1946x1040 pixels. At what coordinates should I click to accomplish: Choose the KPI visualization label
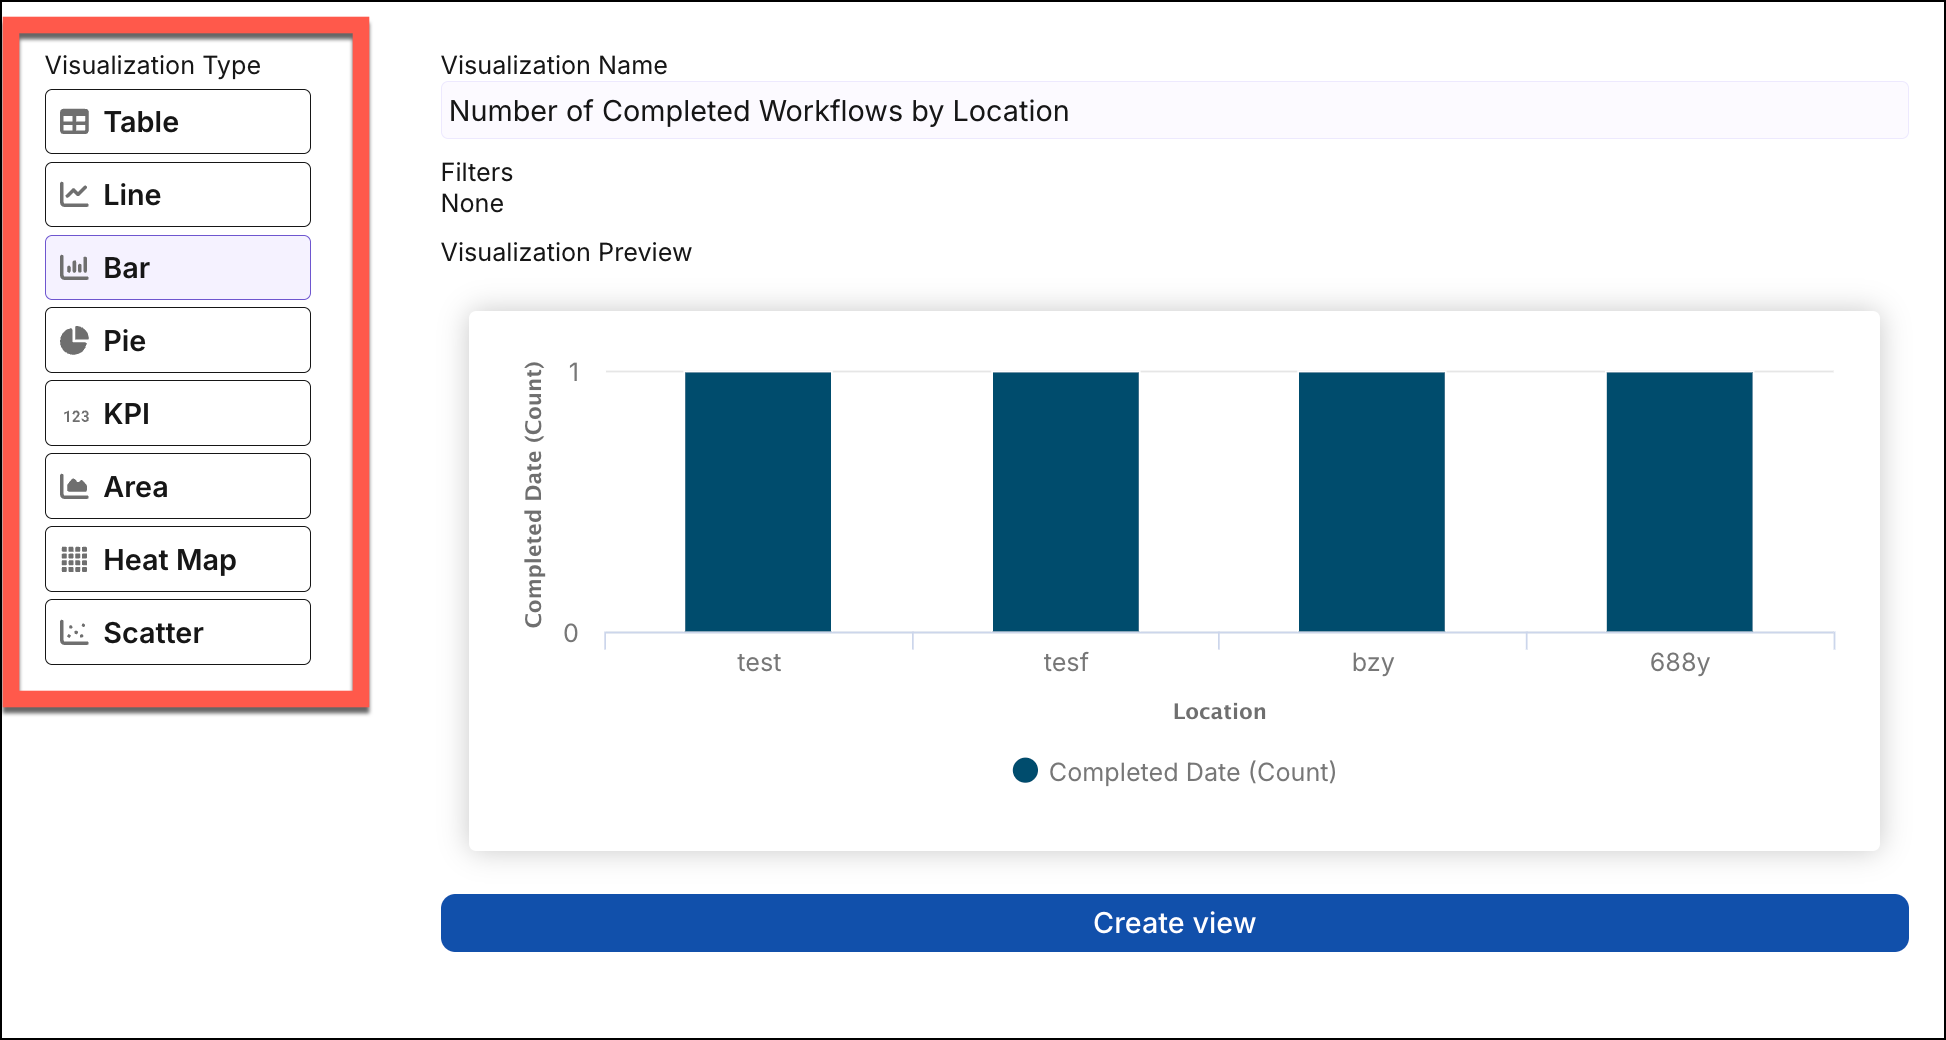point(126,414)
